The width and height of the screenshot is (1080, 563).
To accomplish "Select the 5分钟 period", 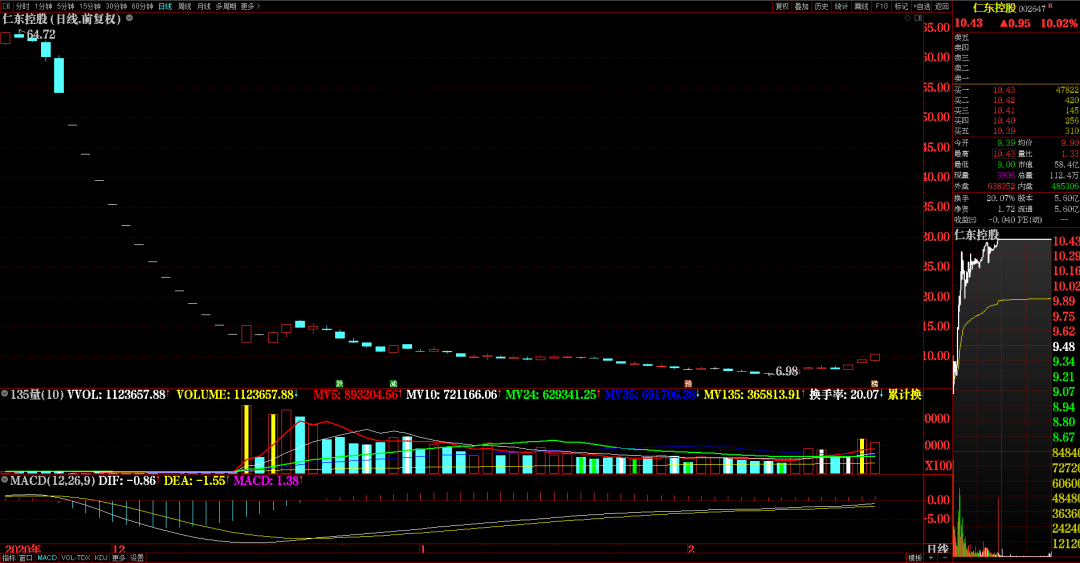I will 65,6.
